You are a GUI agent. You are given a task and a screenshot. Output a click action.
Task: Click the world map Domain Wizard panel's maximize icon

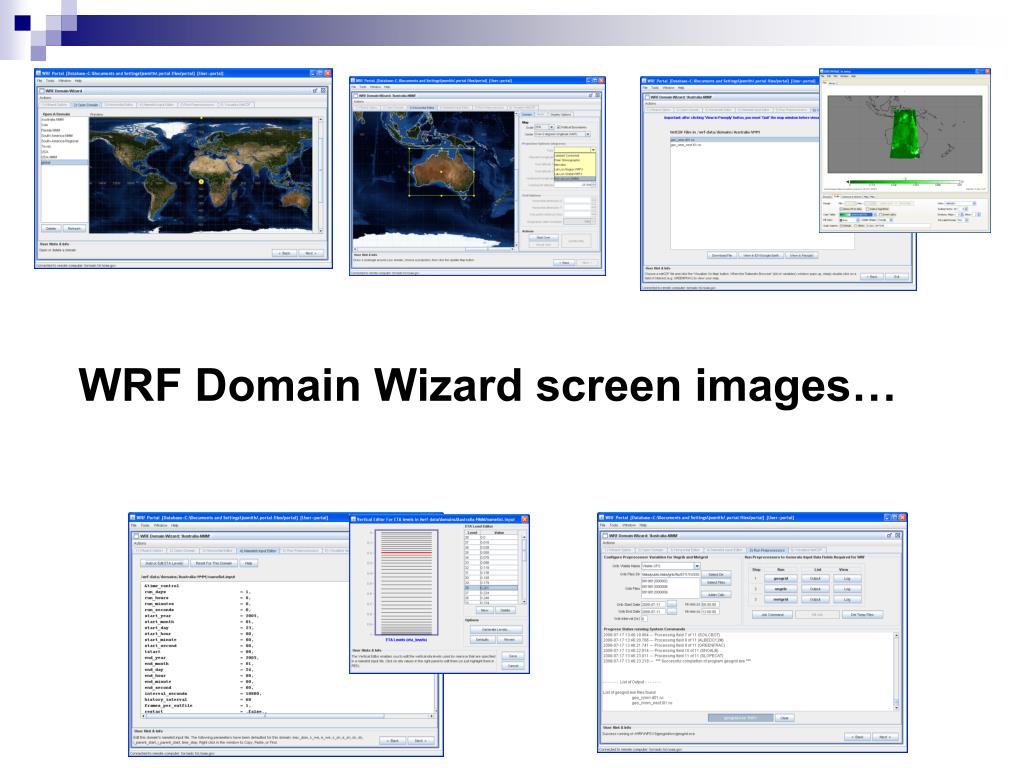(315, 91)
